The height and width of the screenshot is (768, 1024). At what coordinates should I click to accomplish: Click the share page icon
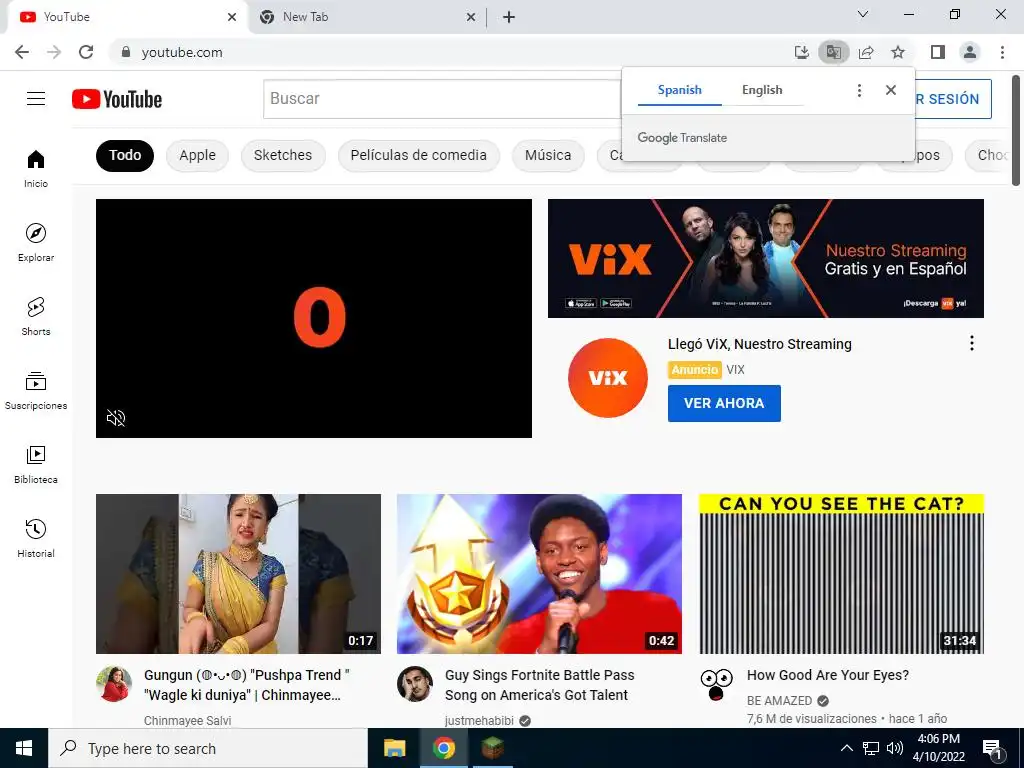pyautogui.click(x=866, y=52)
